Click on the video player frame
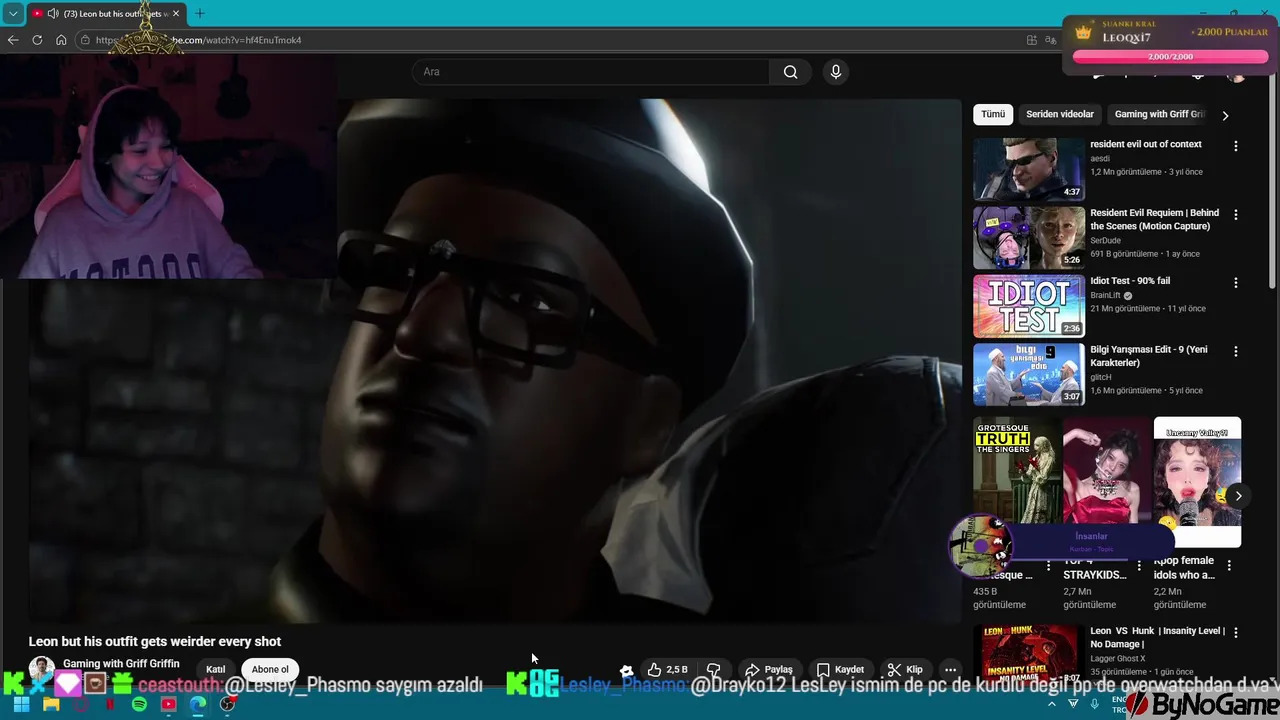1280x720 pixels. pyautogui.click(x=495, y=360)
